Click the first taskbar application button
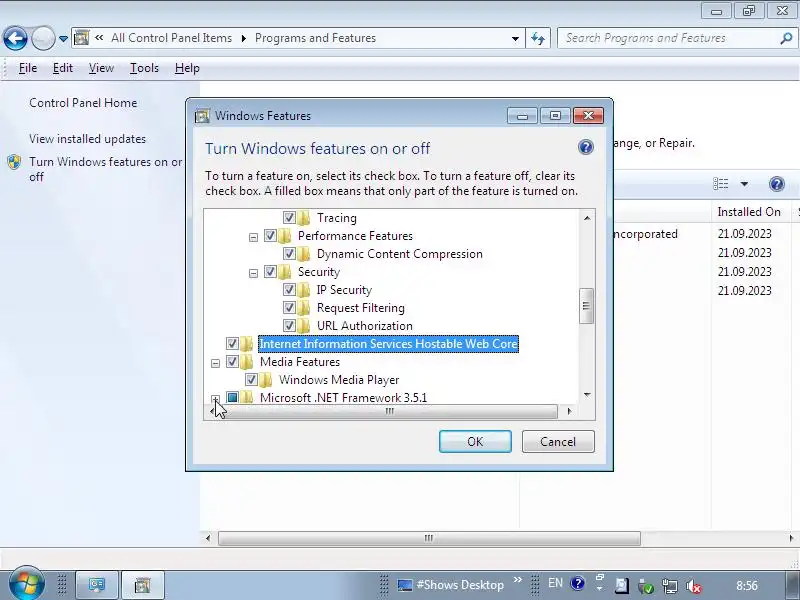The image size is (800, 600). tap(97, 585)
